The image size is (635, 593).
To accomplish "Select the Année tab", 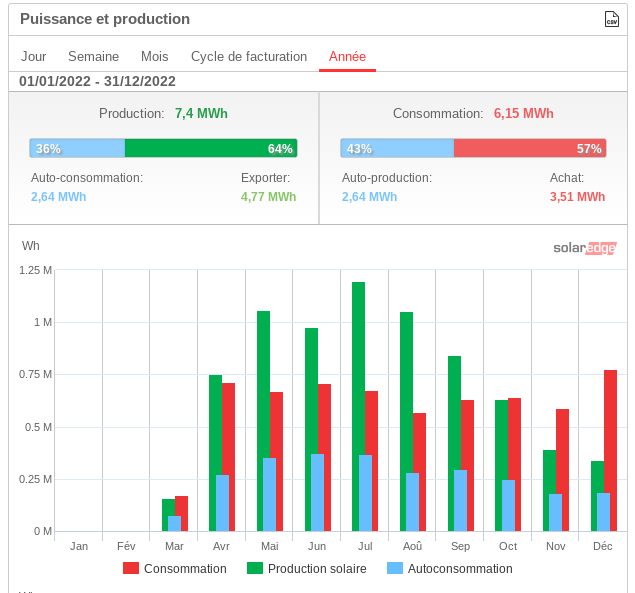I will 347,57.
